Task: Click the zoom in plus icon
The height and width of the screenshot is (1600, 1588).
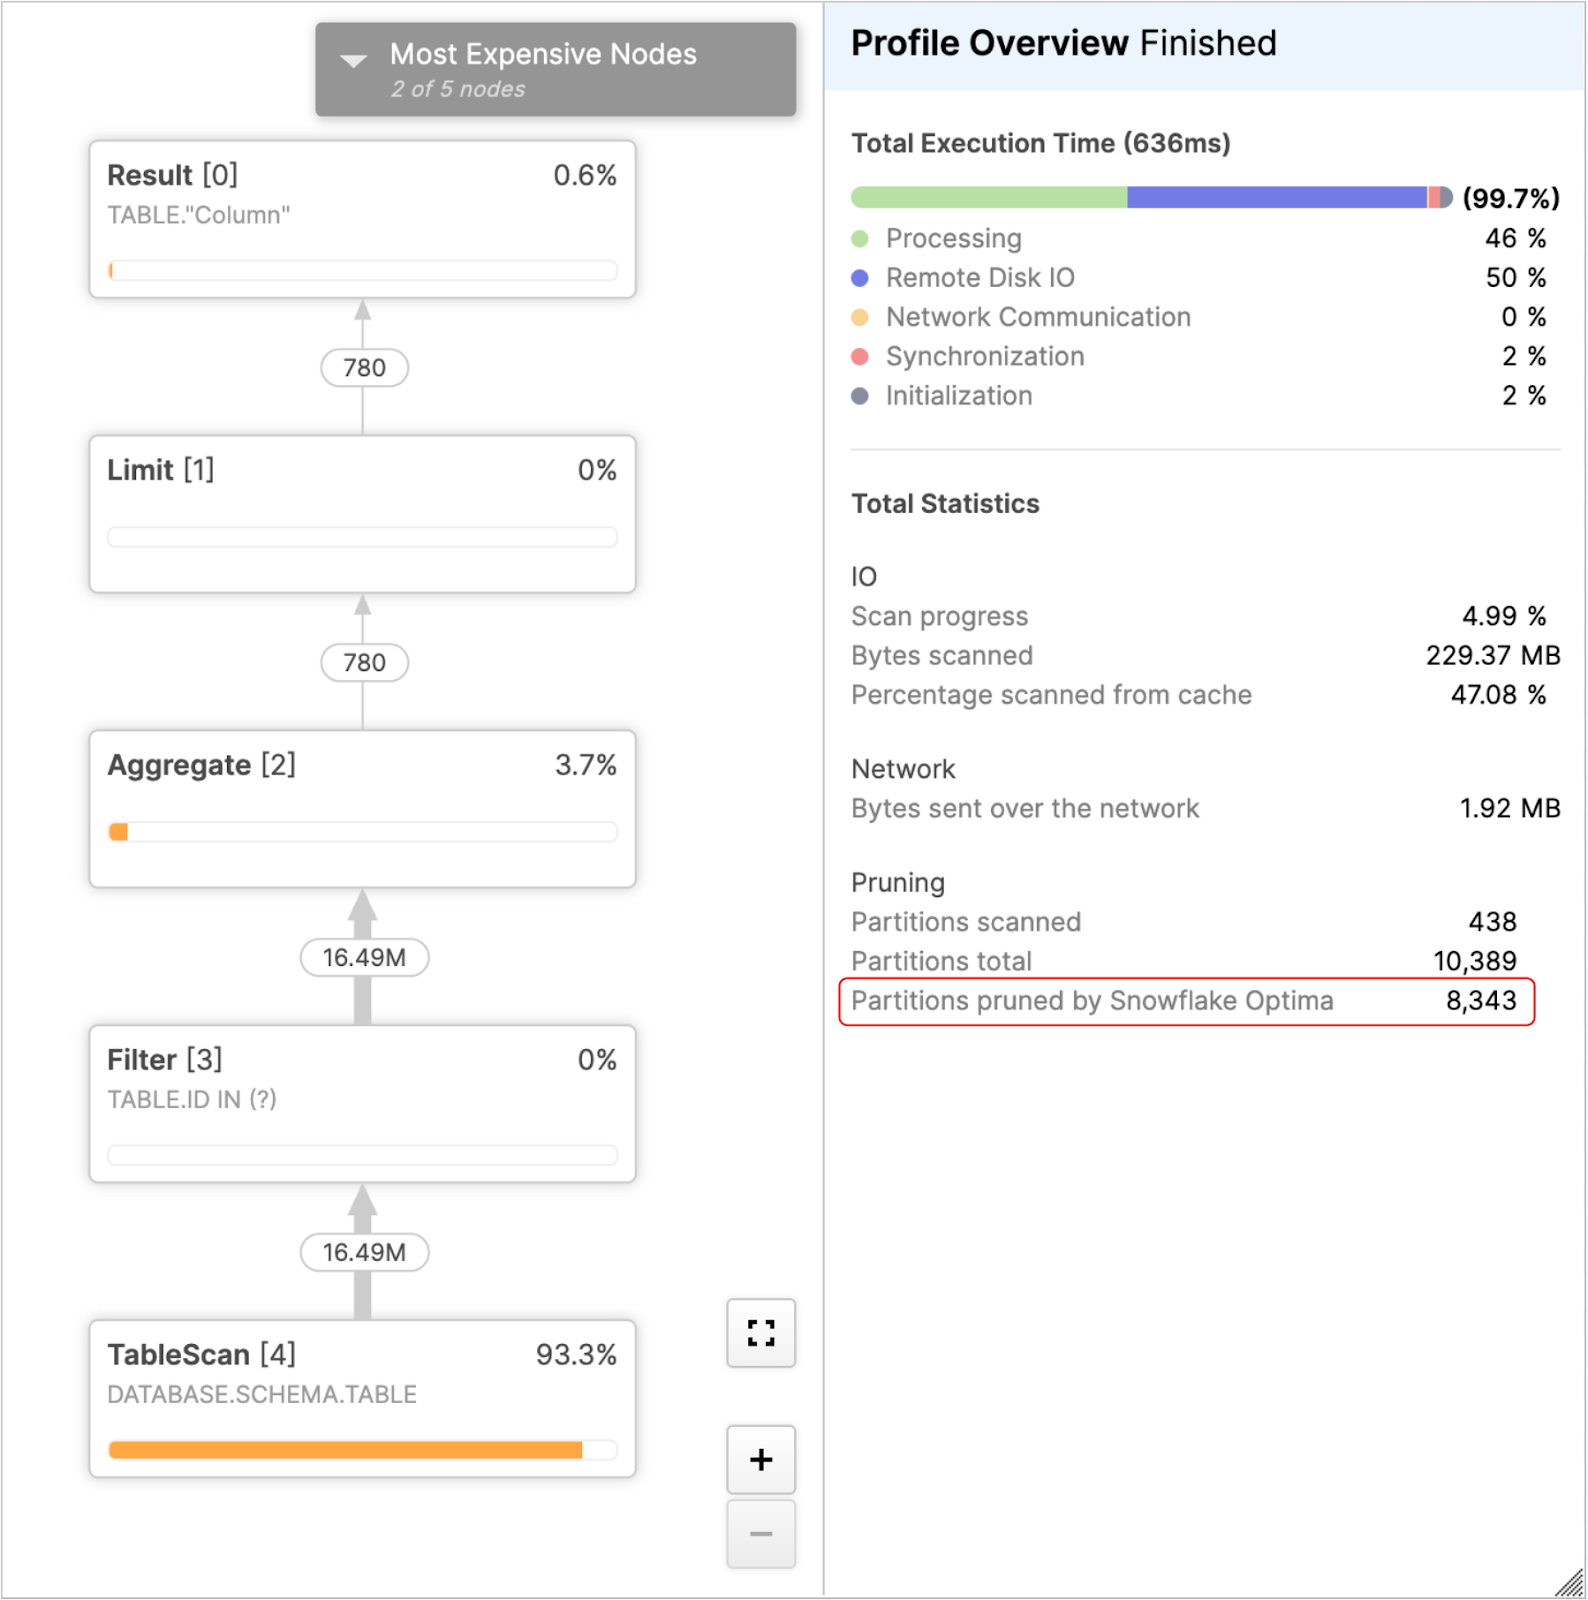Action: click(x=760, y=1459)
